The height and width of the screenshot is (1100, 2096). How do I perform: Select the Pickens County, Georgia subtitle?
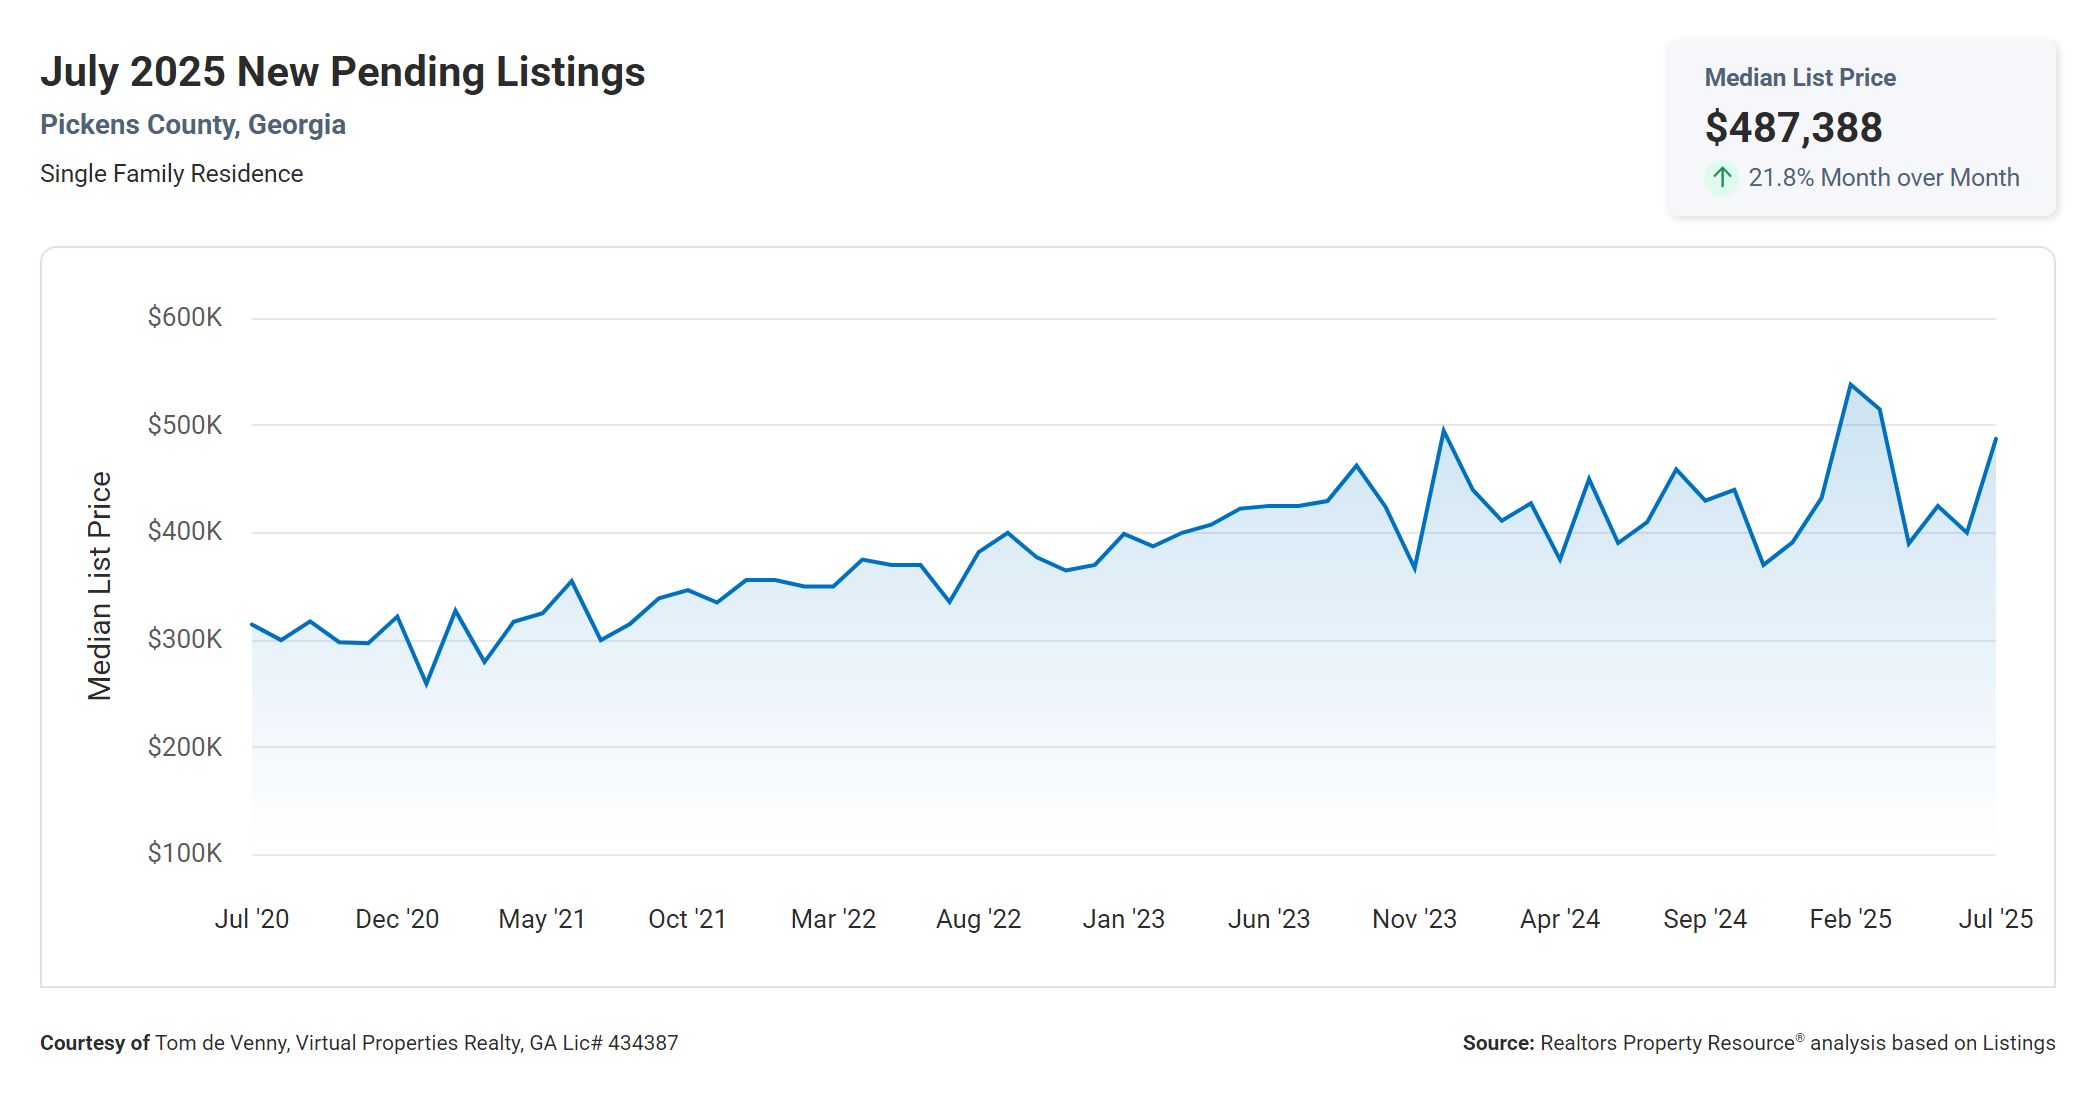(x=193, y=125)
